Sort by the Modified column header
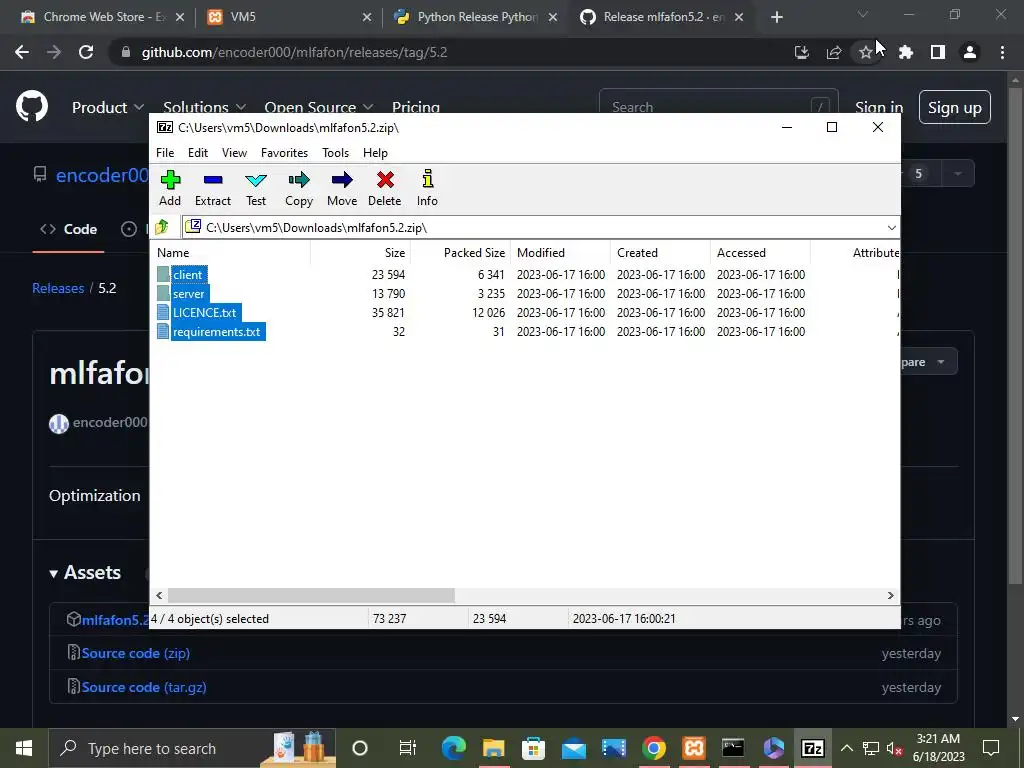This screenshot has height=768, width=1024. pyautogui.click(x=560, y=253)
